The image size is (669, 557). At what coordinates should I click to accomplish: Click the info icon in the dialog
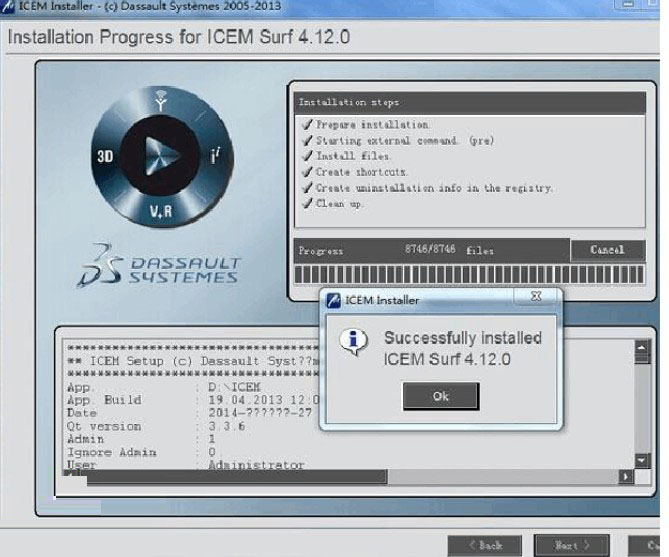click(353, 341)
